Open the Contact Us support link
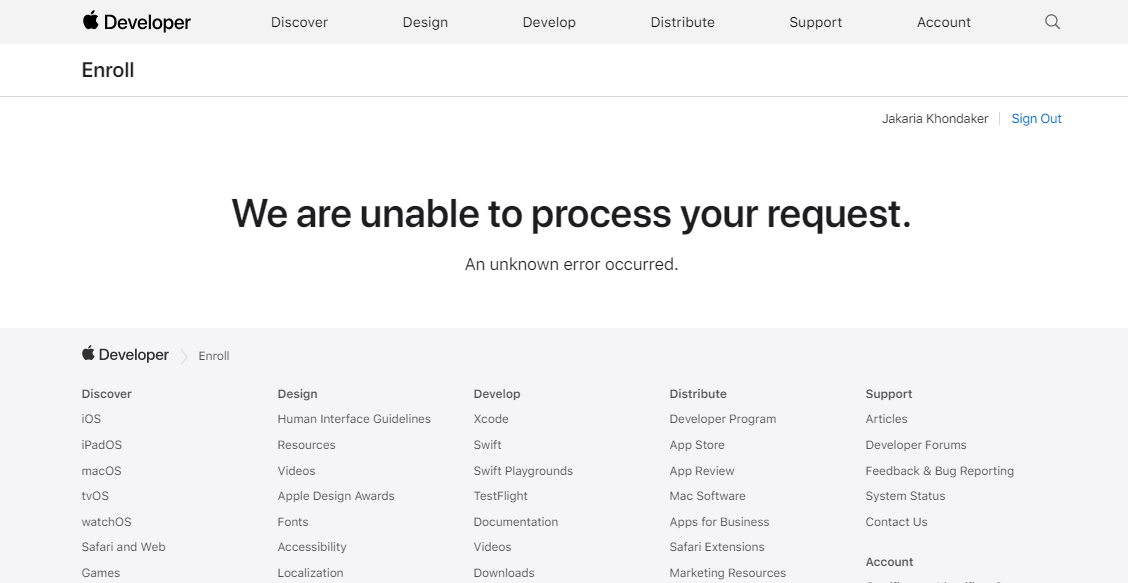The height and width of the screenshot is (583, 1128). coord(896,521)
